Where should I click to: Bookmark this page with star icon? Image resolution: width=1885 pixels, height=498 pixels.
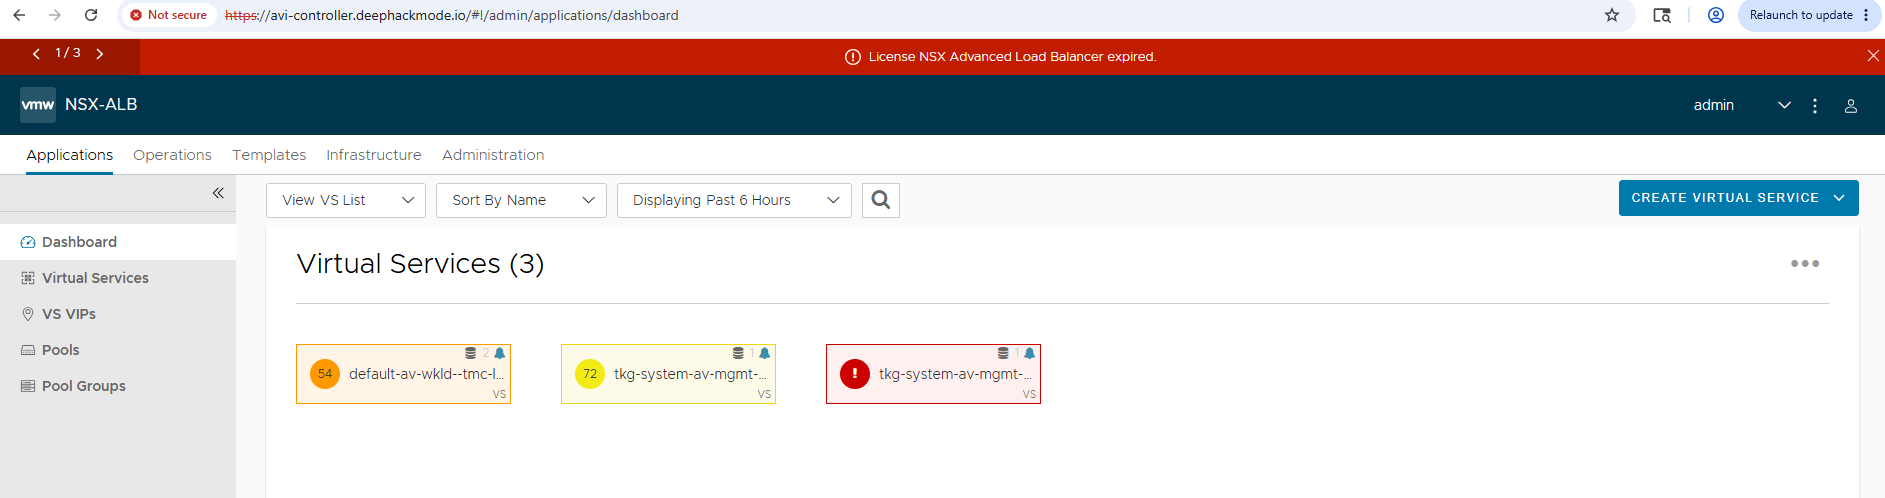(x=1612, y=15)
